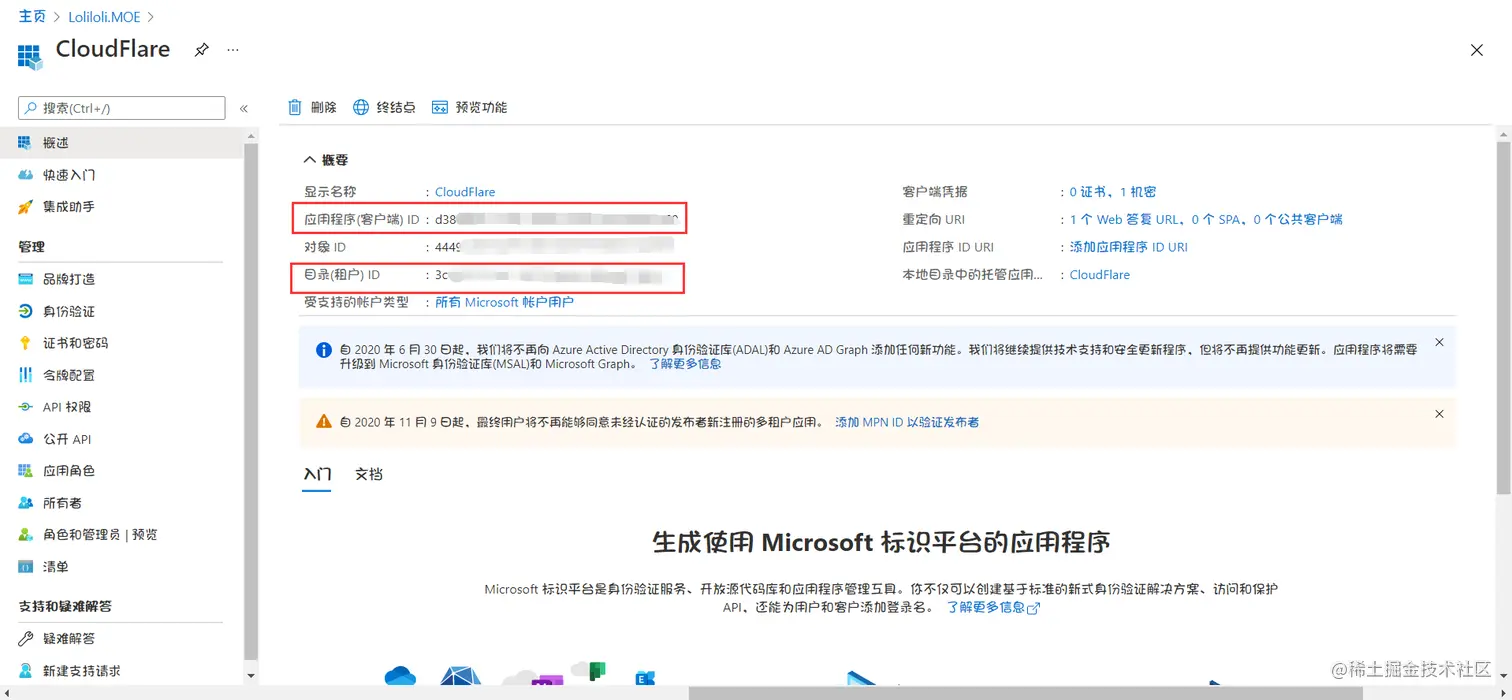Image resolution: width=1512 pixels, height=700 pixels.
Task: Dismiss the blue ADAL info banner
Action: point(1440,342)
